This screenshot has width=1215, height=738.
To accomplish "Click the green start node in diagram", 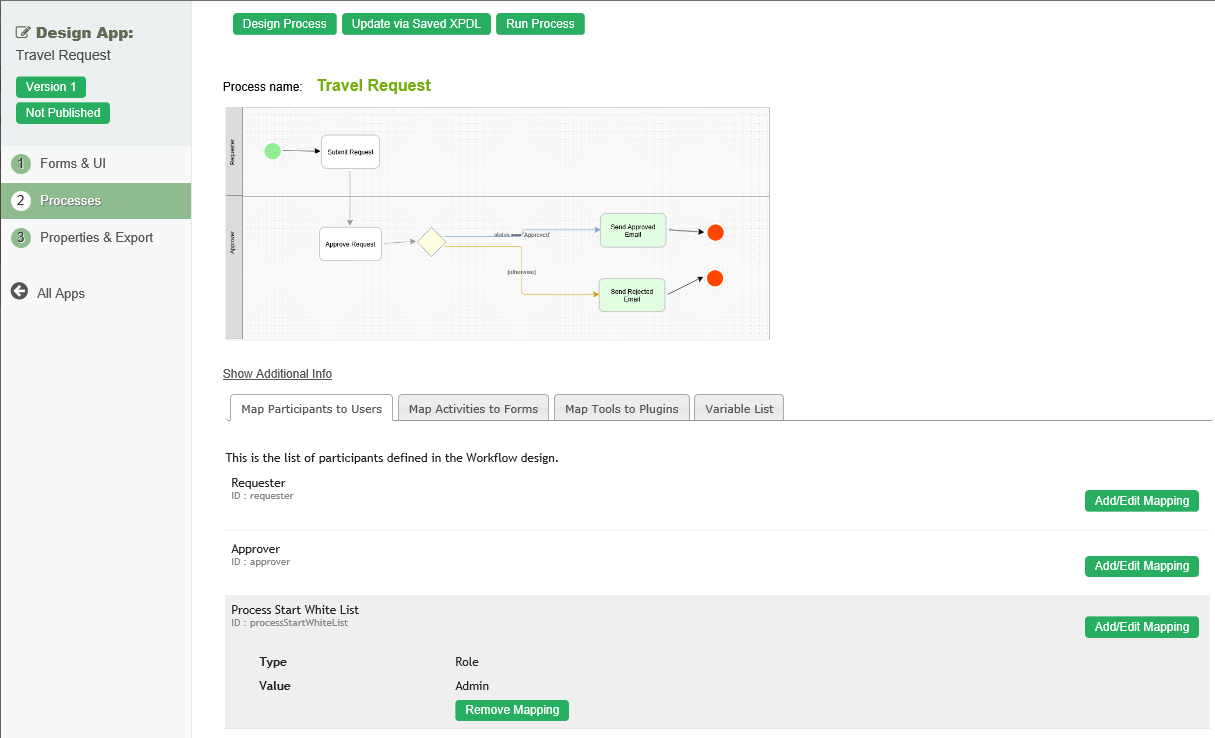I will click(x=272, y=151).
